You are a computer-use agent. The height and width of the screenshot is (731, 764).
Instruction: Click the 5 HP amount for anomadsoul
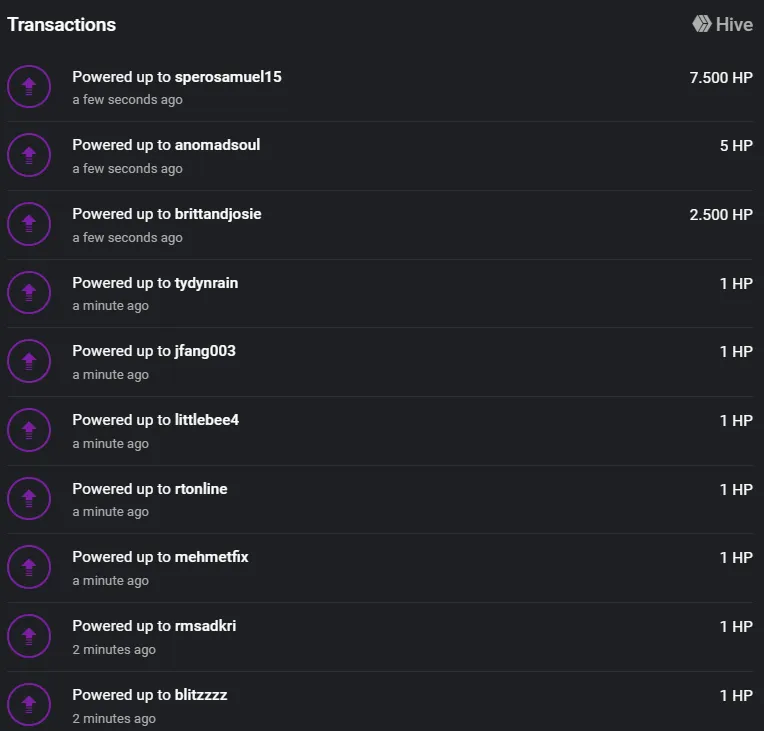click(x=736, y=146)
